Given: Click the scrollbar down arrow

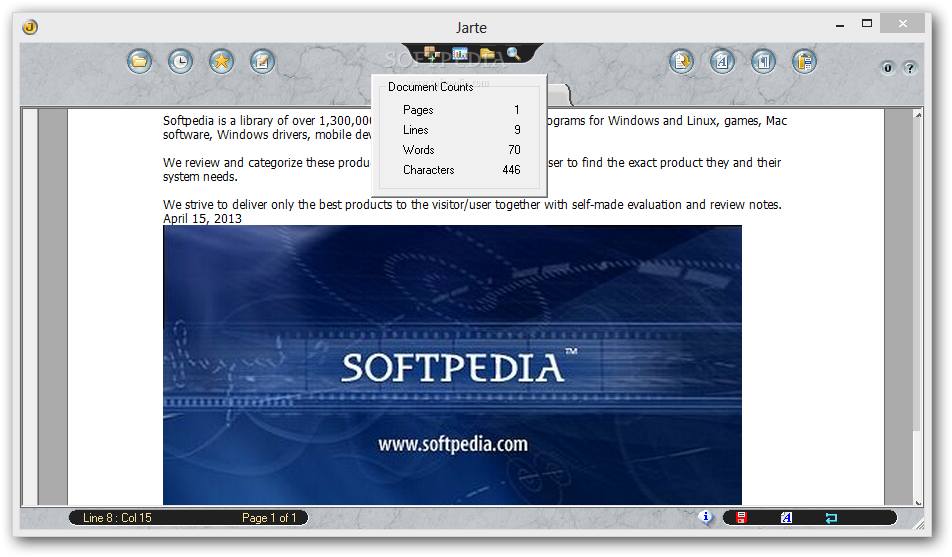Looking at the screenshot, I should [918, 502].
